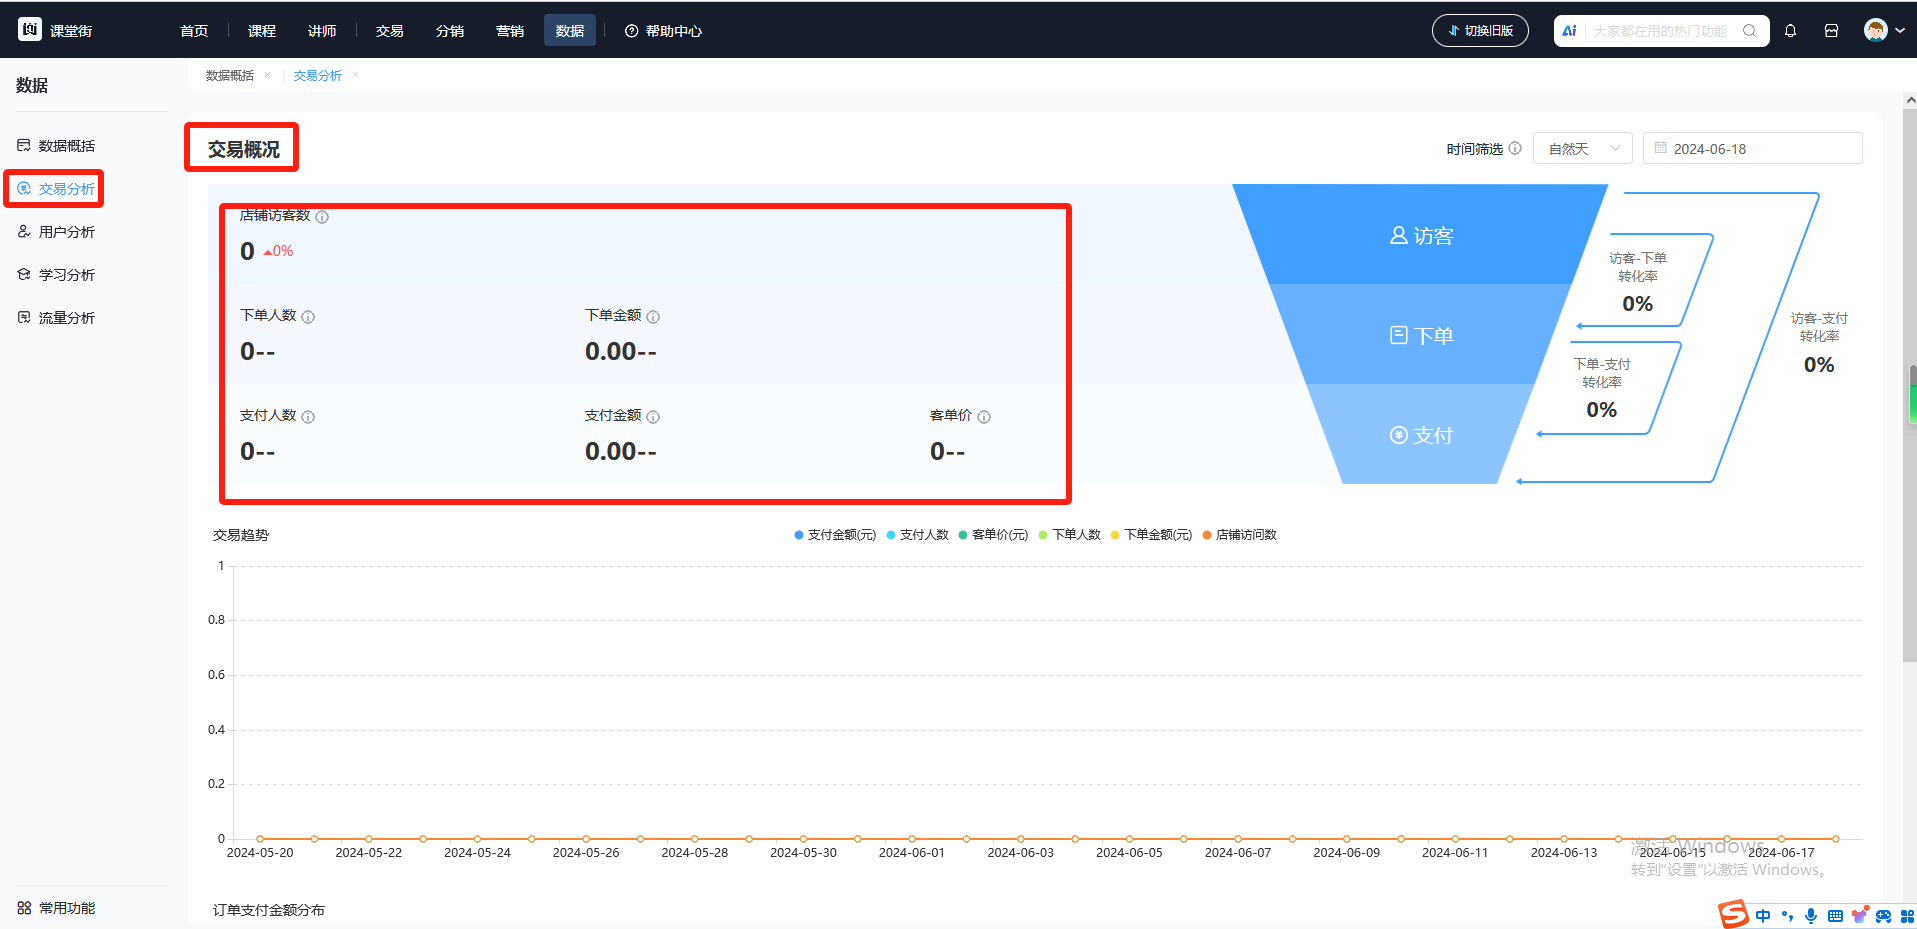Switch to the 数据概括 page tab
1917x929 pixels.
click(230, 75)
